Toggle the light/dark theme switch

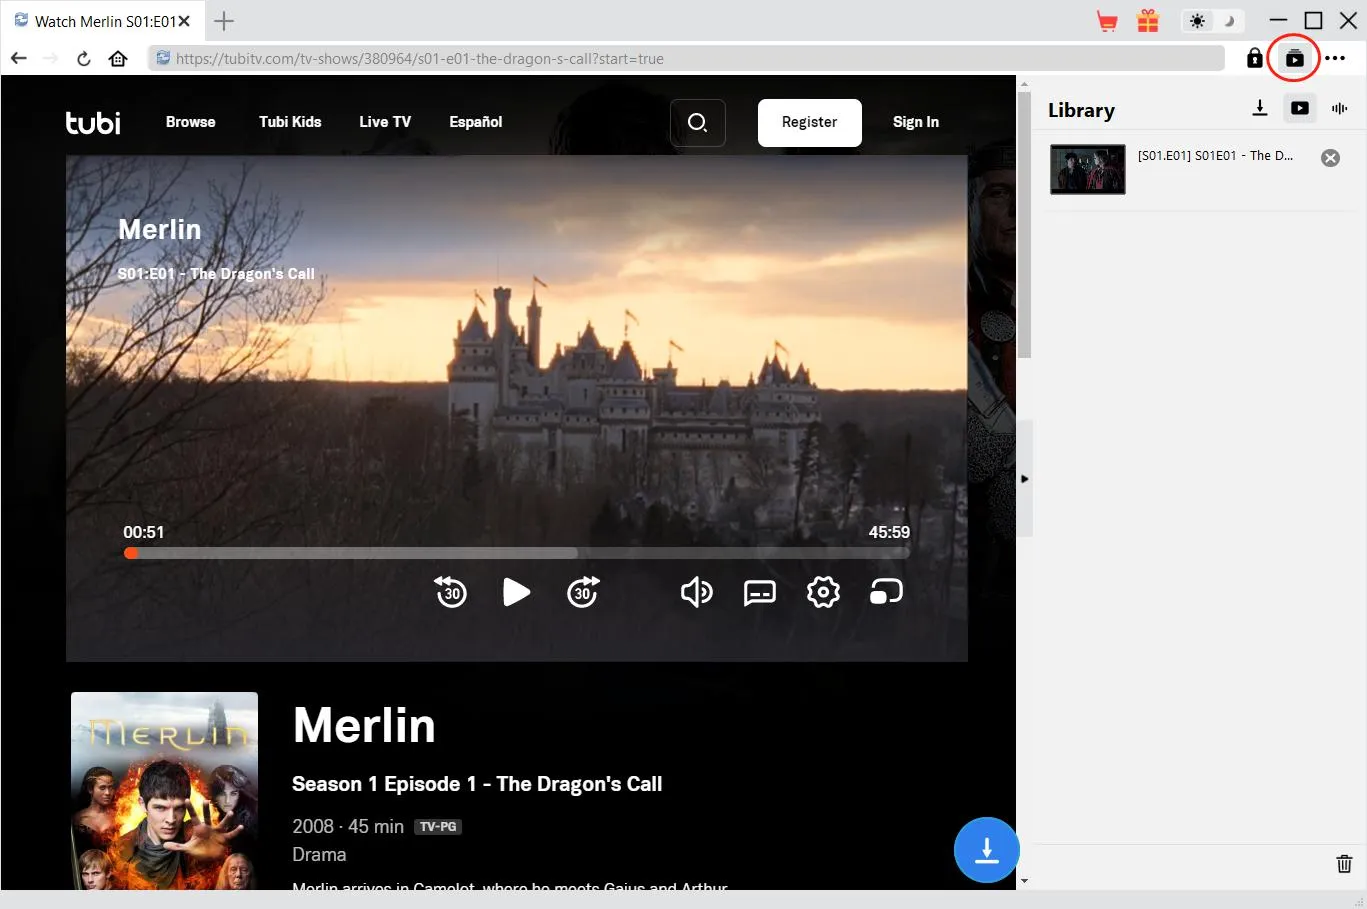1211,21
